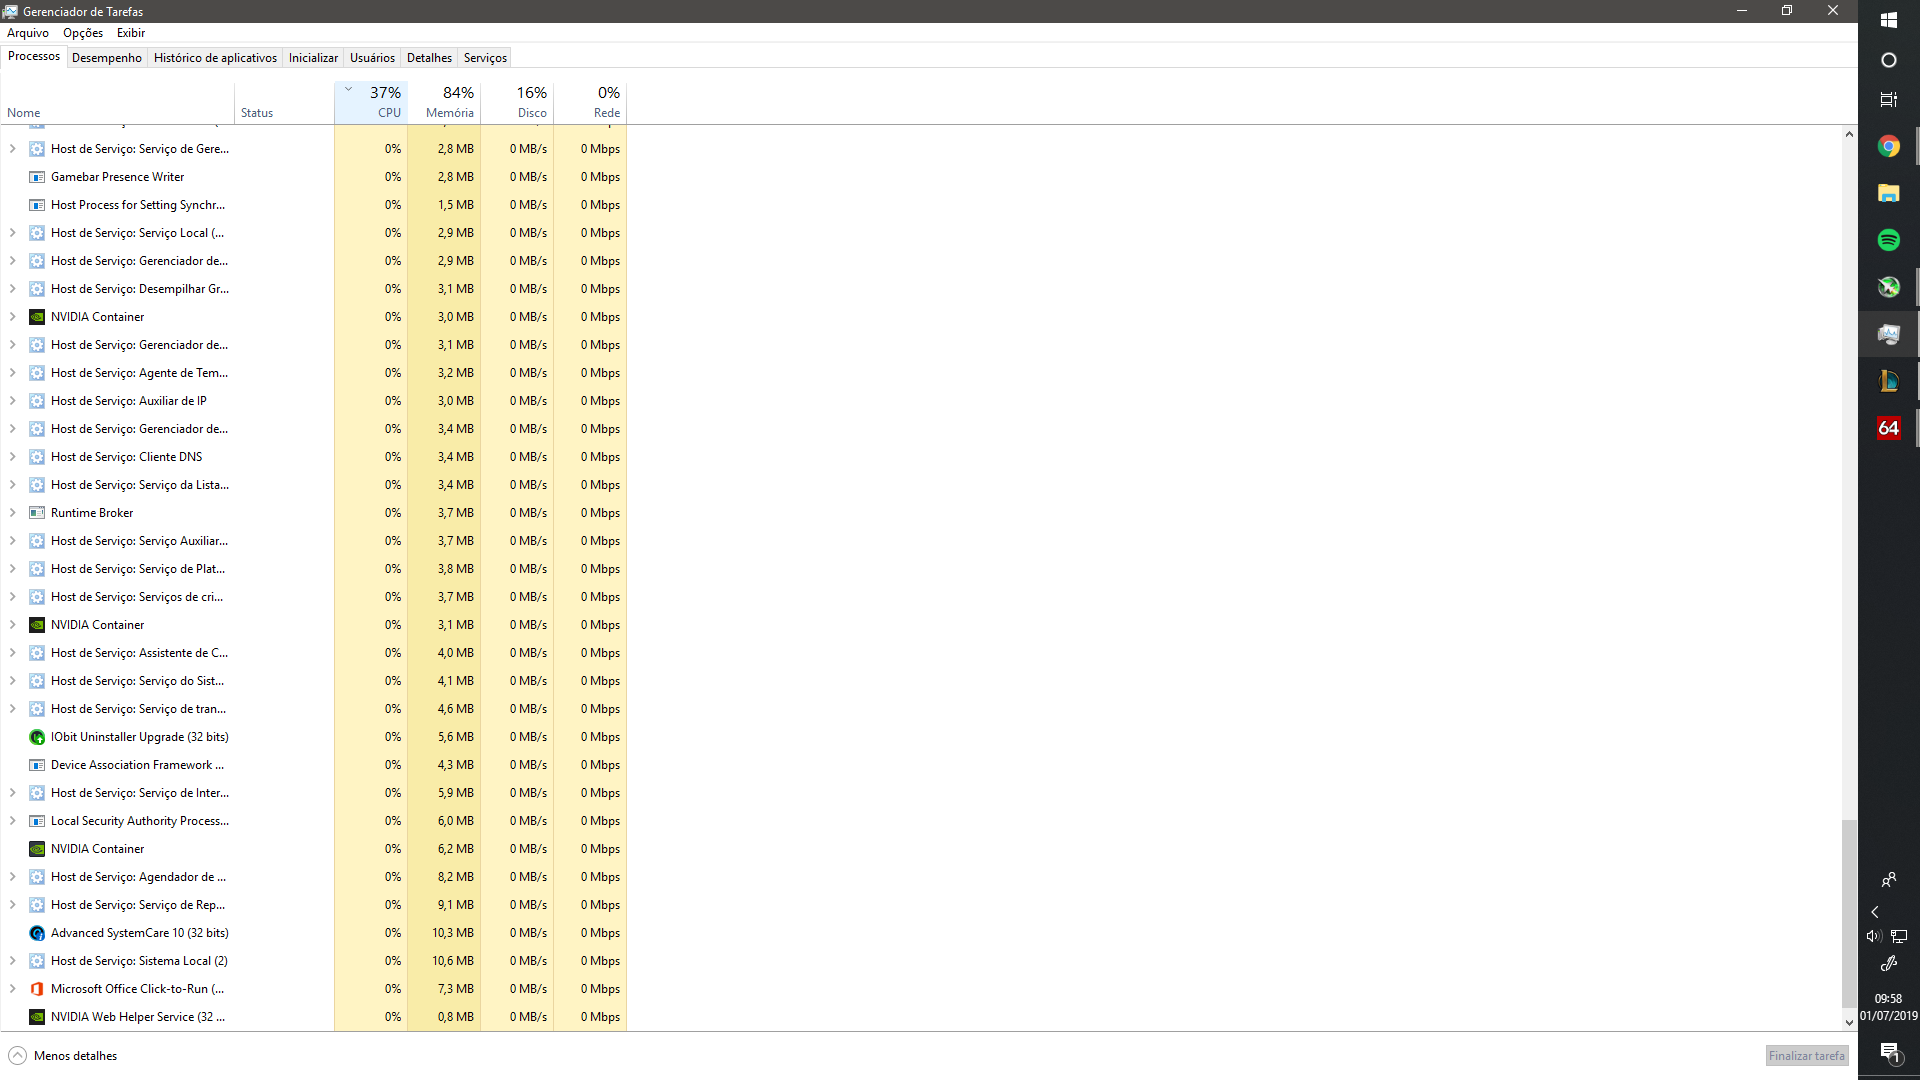This screenshot has width=1920, height=1080.
Task: Expand Microsoft Office Click-to-Run row
Action: [x=12, y=989]
